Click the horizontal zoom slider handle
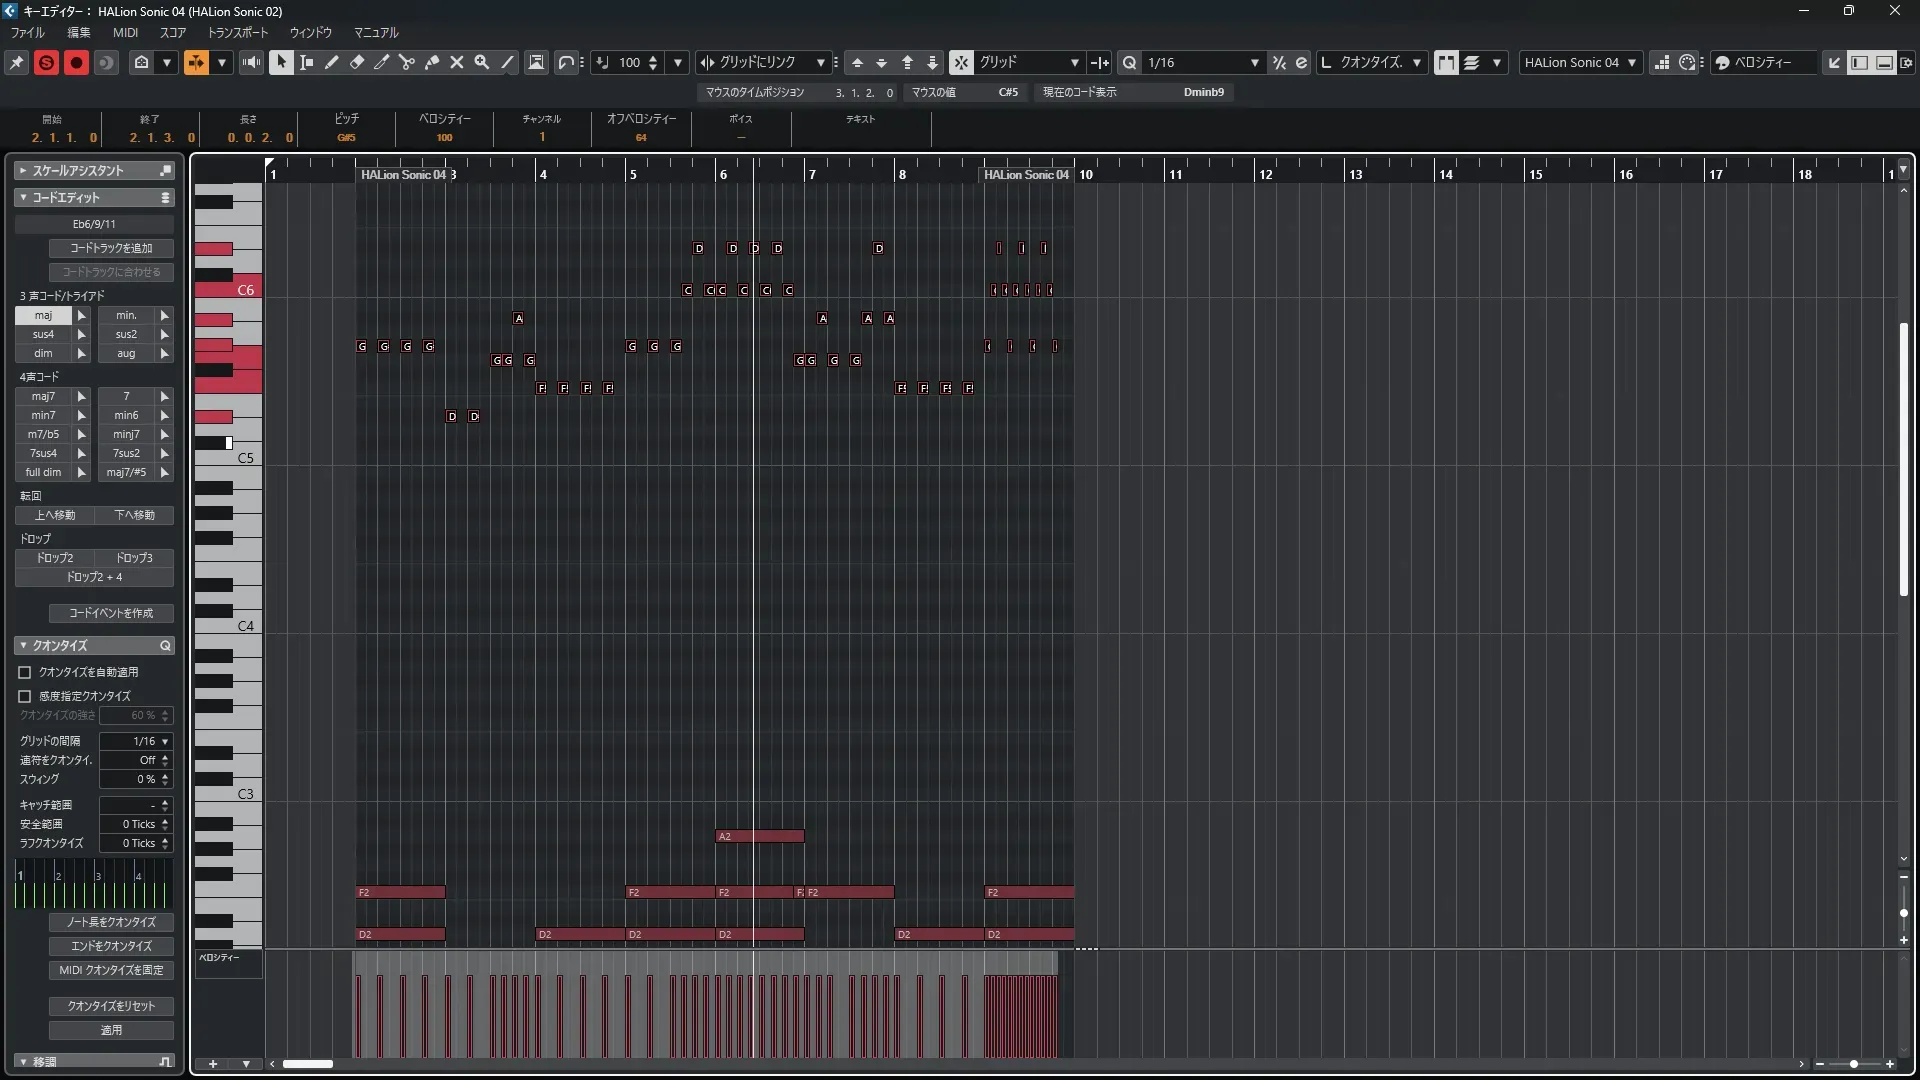 [1854, 1064]
